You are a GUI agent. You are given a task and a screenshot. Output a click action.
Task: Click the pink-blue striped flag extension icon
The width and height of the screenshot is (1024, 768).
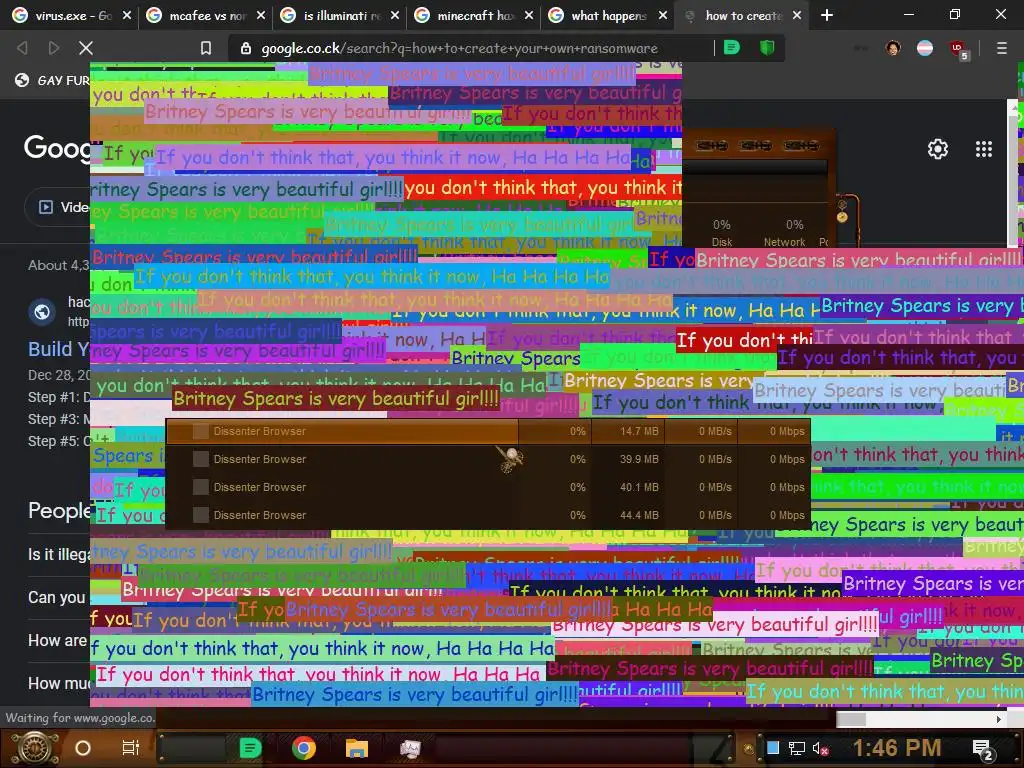(925, 48)
